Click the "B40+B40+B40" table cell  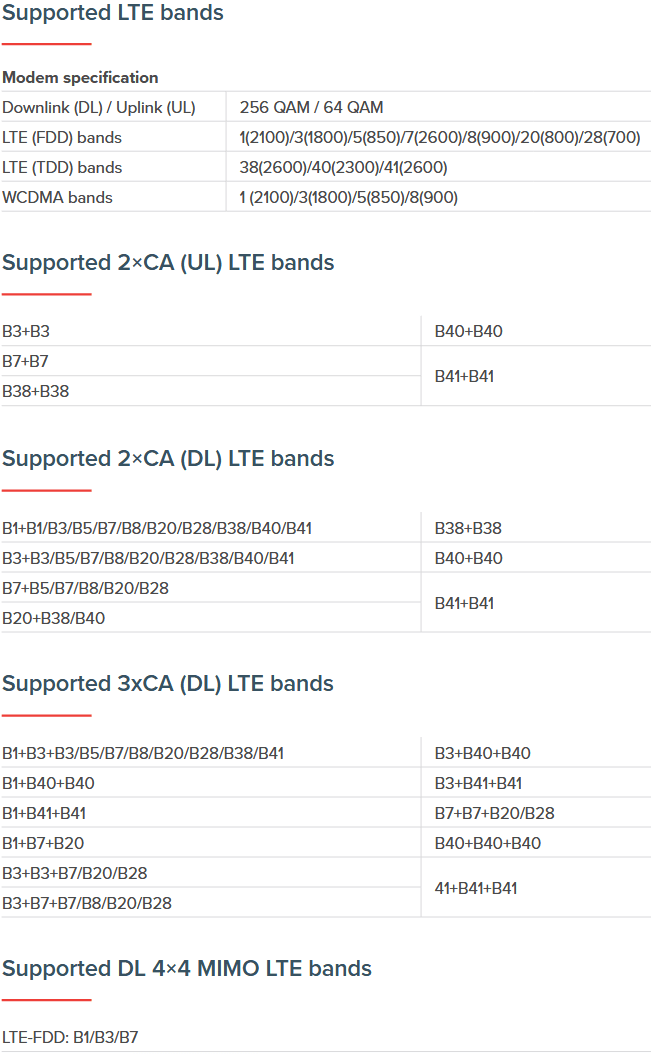[487, 843]
